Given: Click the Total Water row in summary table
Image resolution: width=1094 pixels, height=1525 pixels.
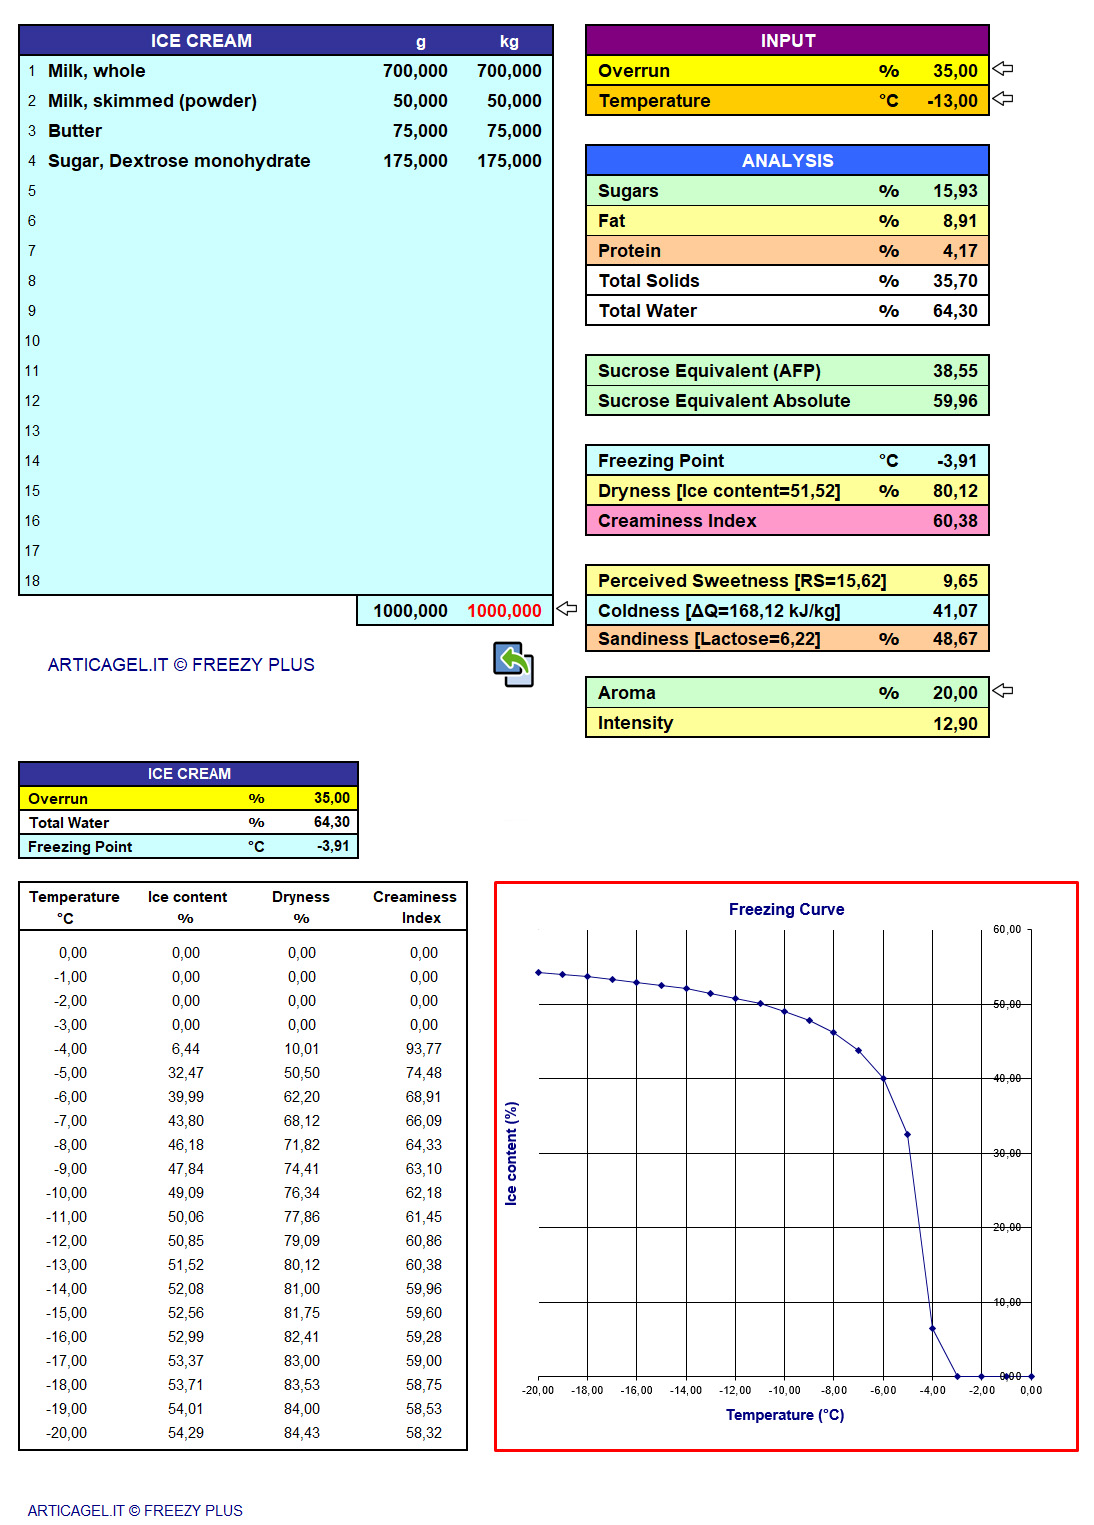Looking at the screenshot, I should (x=188, y=822).
